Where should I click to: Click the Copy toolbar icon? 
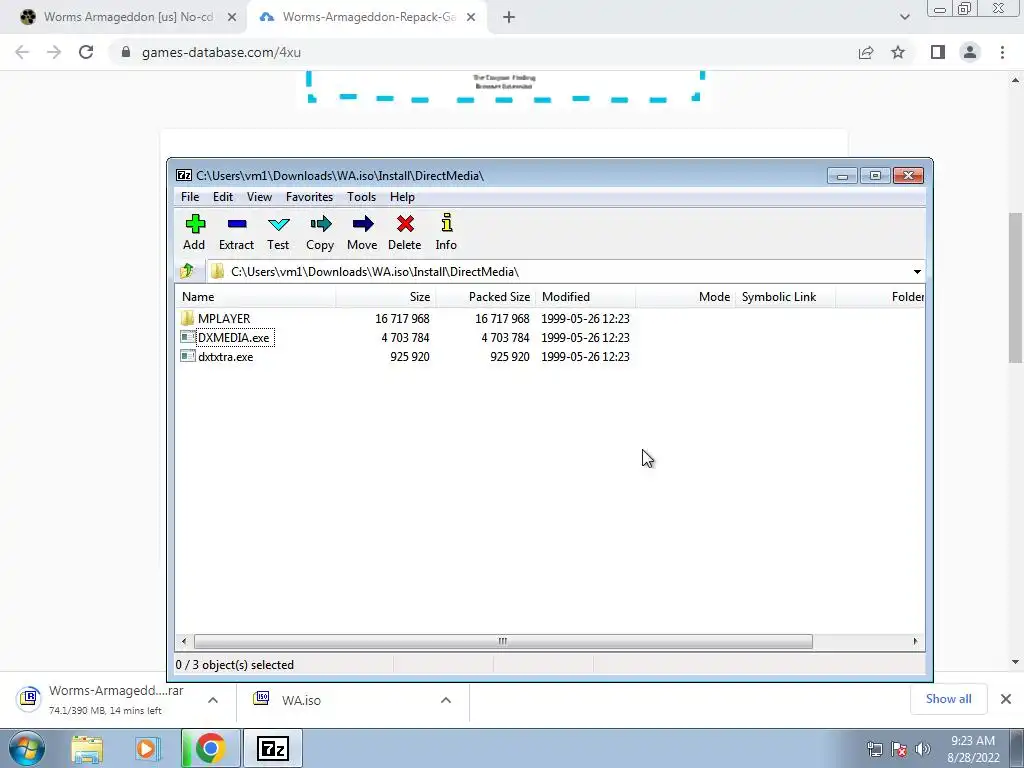coord(320,232)
